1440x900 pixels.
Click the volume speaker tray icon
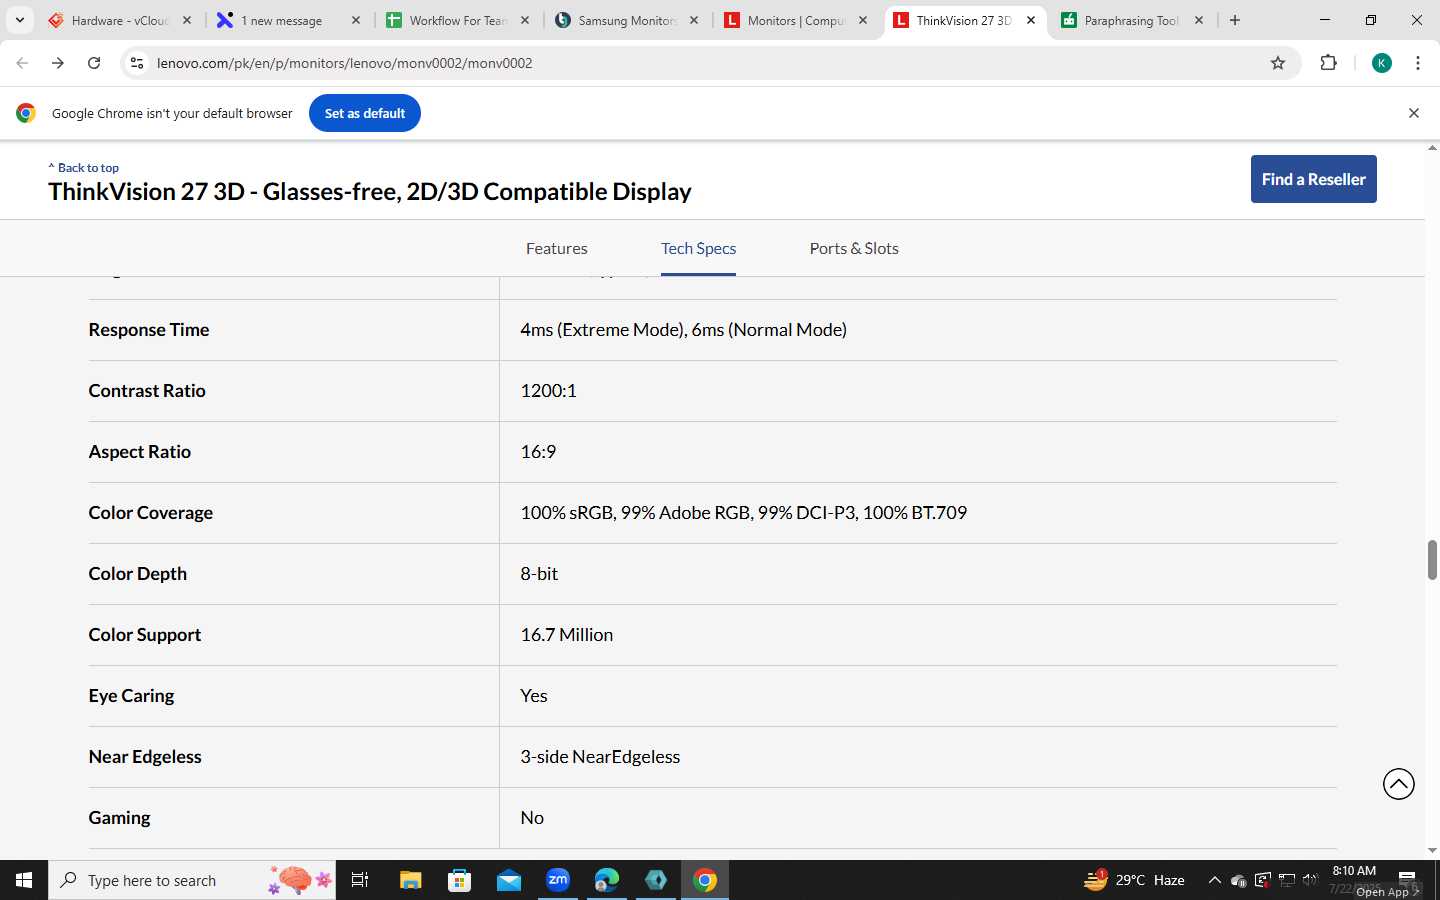1311,880
